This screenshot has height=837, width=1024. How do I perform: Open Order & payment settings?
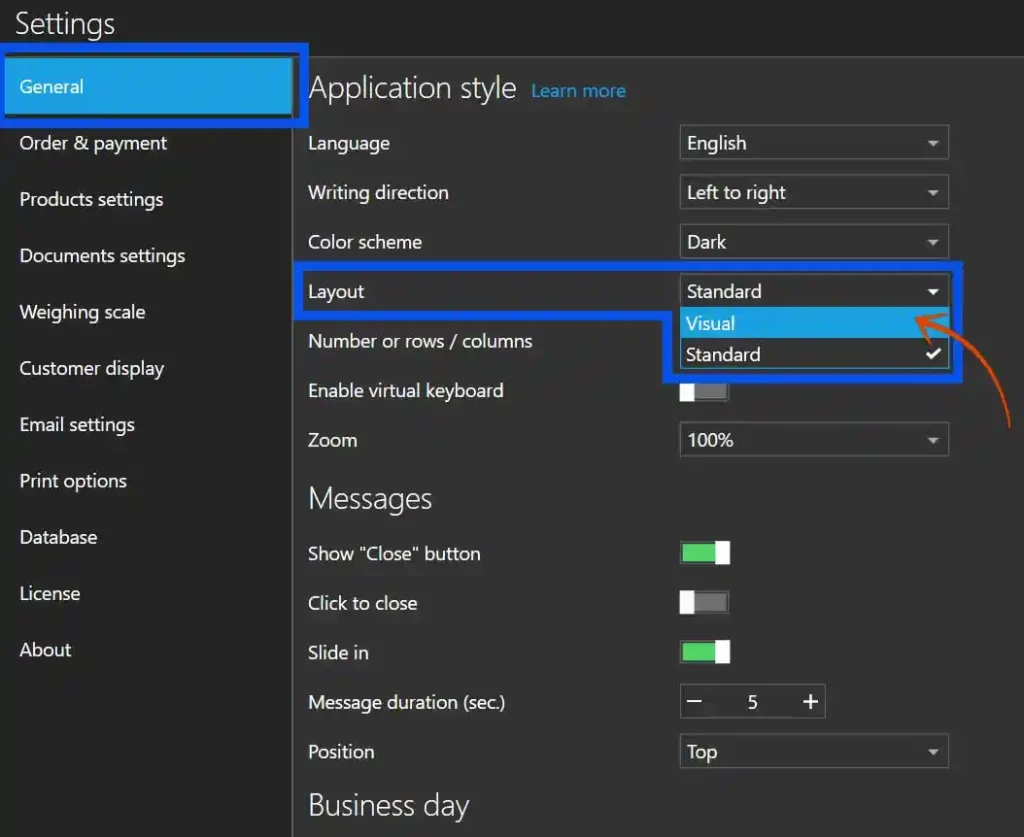[92, 143]
